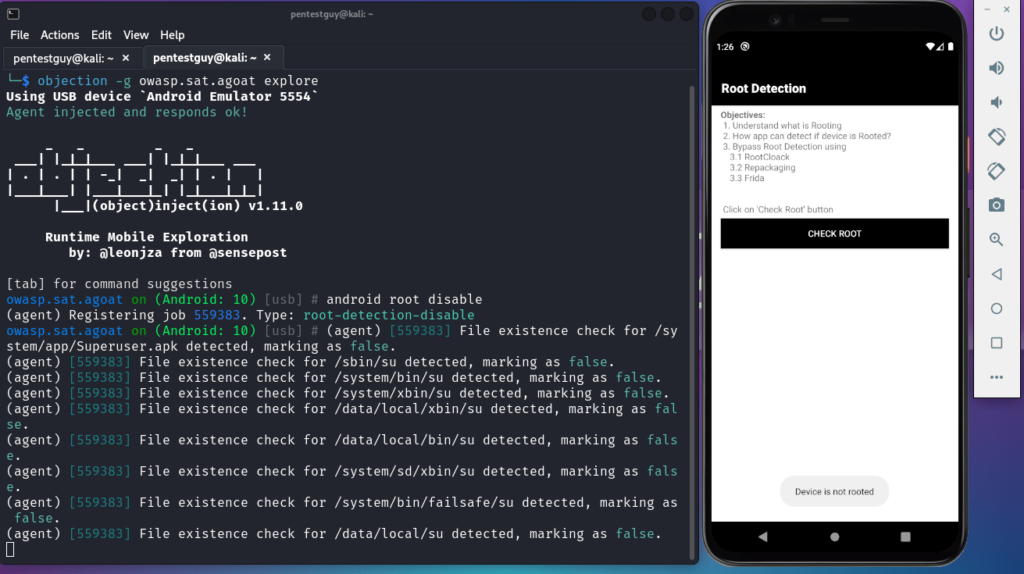The height and width of the screenshot is (574, 1024).
Task: Click 'Using USB device Android Emulator 5554' line
Action: [x=162, y=97]
